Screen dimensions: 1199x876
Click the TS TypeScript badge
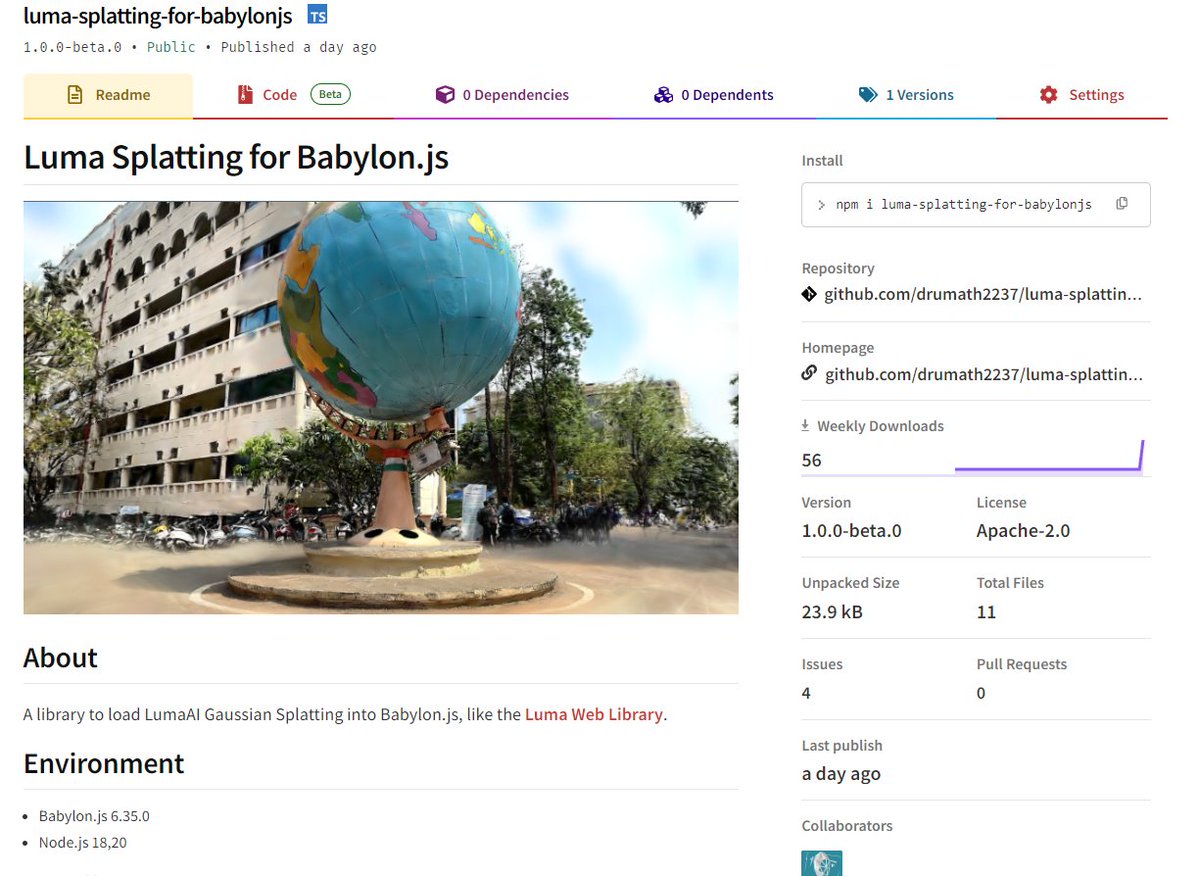(x=316, y=14)
